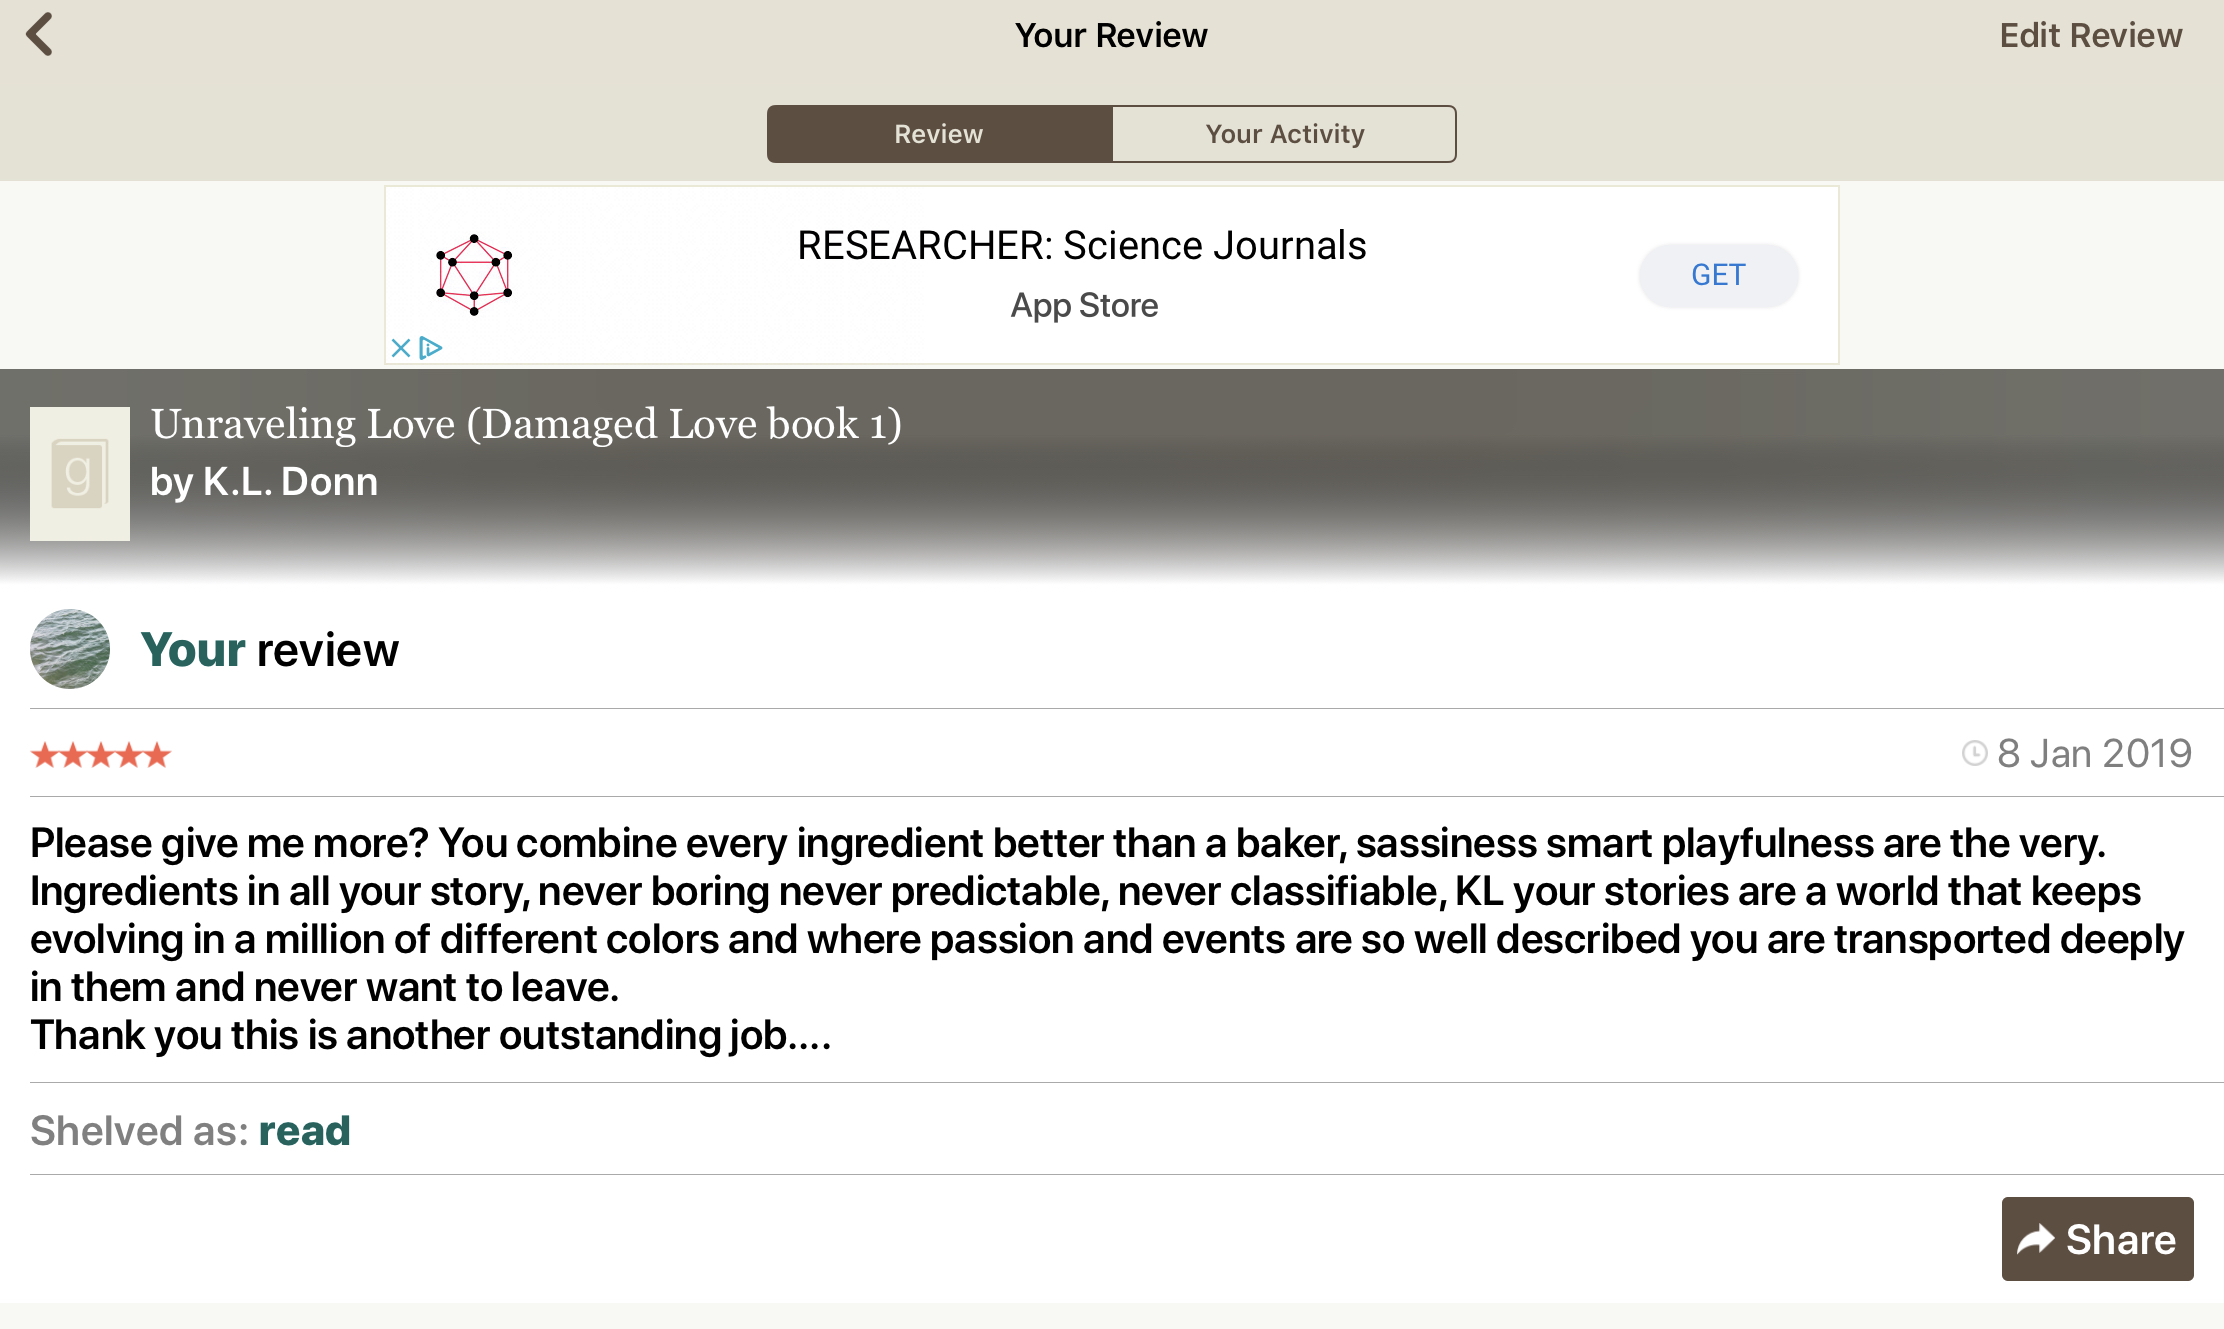
Task: Tap author name K.L. Donn
Action: 290,482
